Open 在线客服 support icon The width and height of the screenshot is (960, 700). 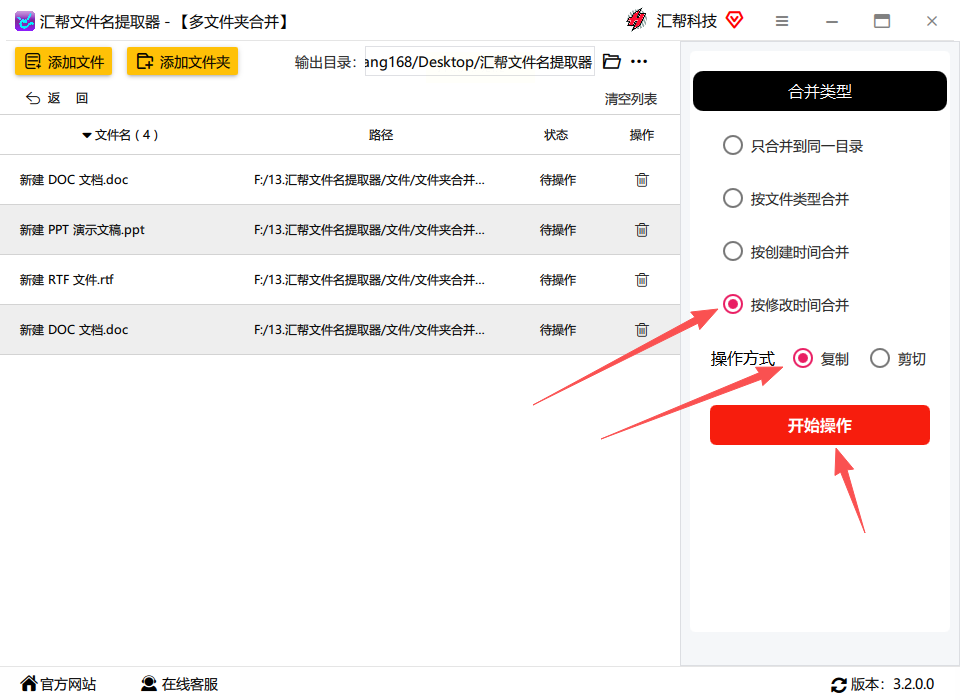149,683
